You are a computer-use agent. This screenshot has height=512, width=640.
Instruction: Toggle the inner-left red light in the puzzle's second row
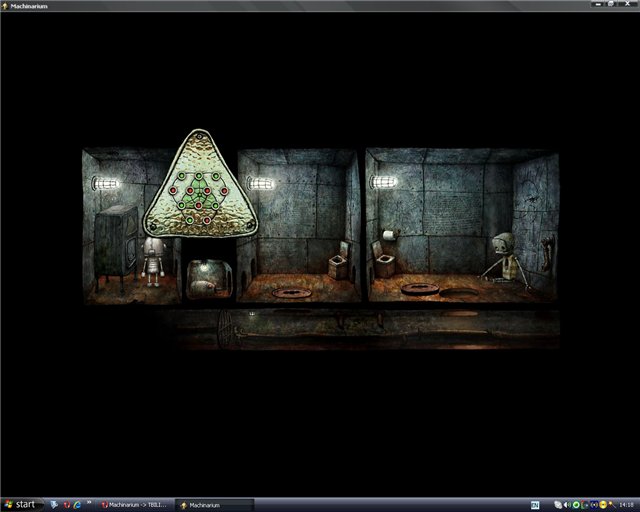tap(190, 190)
